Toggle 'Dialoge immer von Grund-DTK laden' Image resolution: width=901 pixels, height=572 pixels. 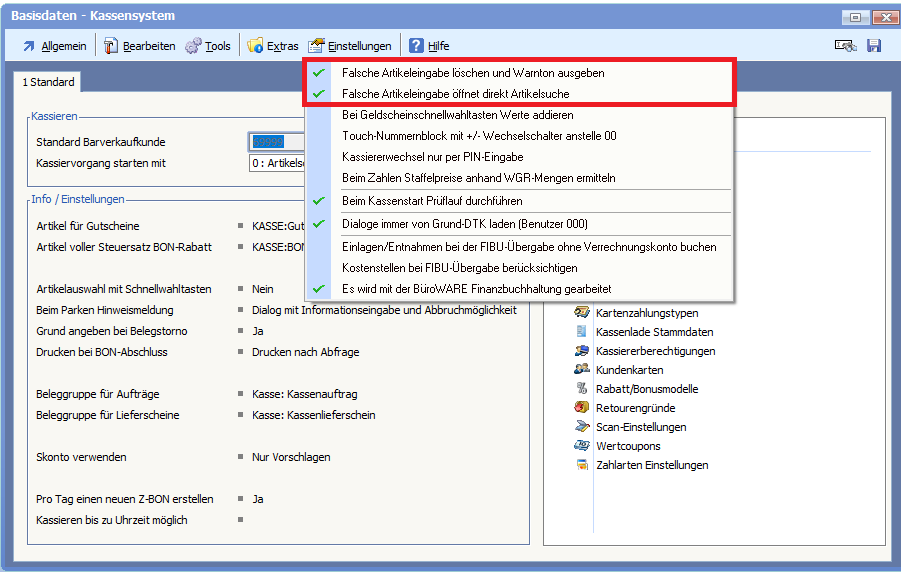click(464, 224)
